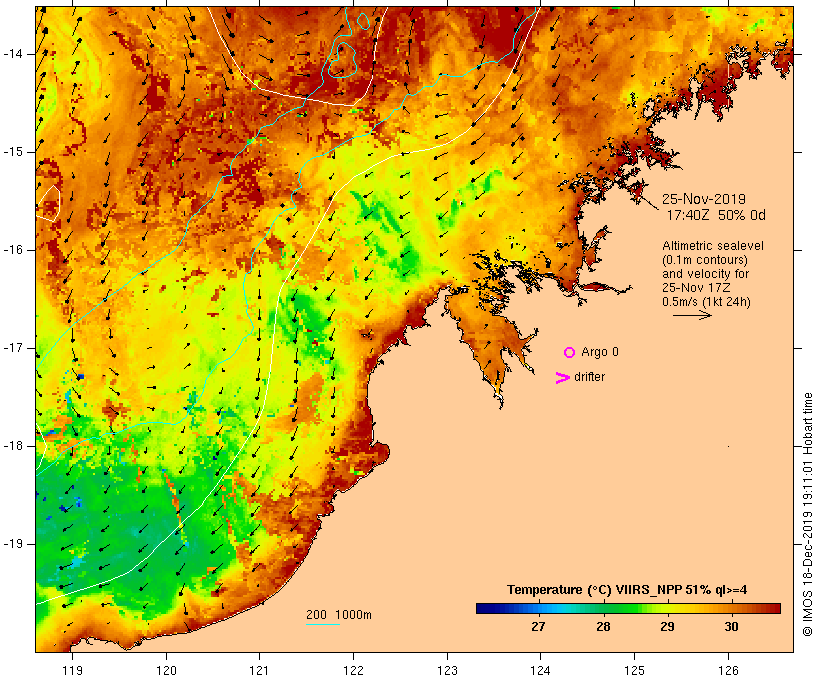The width and height of the screenshot is (820, 680).
Task: Click the text 17:40Z 50% 0d
Action: pos(716,215)
